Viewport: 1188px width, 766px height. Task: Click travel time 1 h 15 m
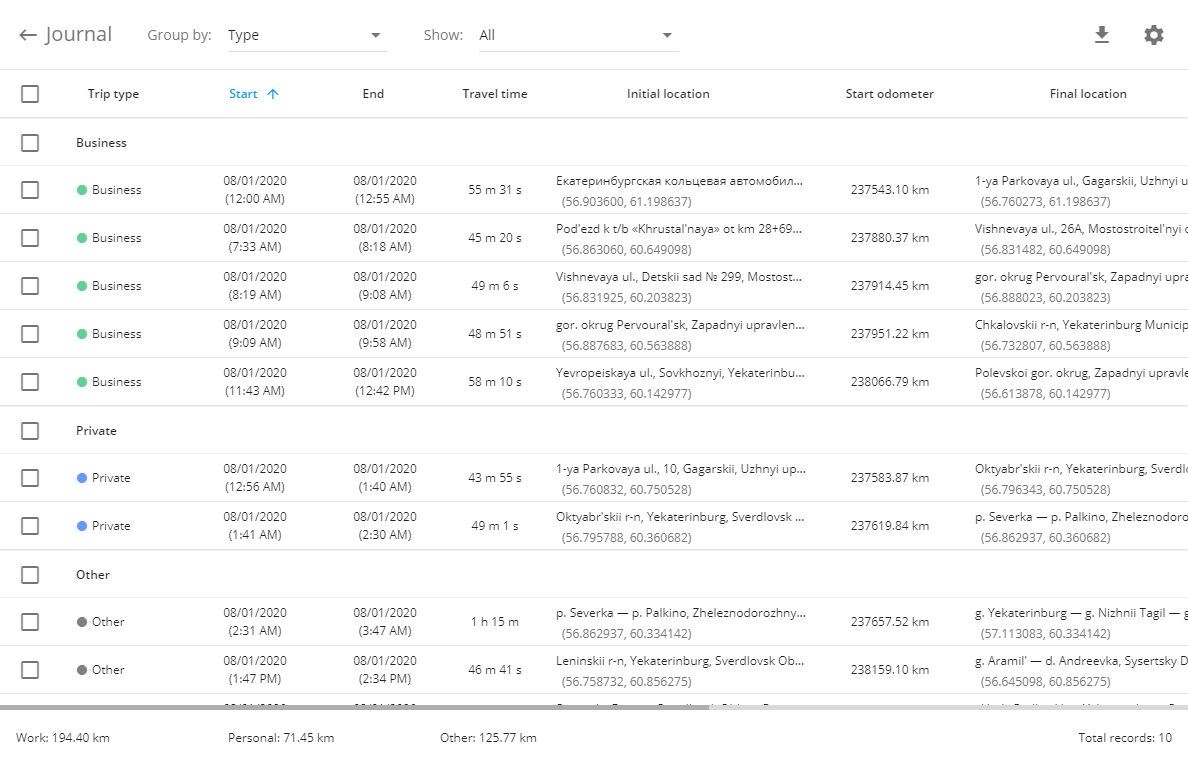(495, 622)
